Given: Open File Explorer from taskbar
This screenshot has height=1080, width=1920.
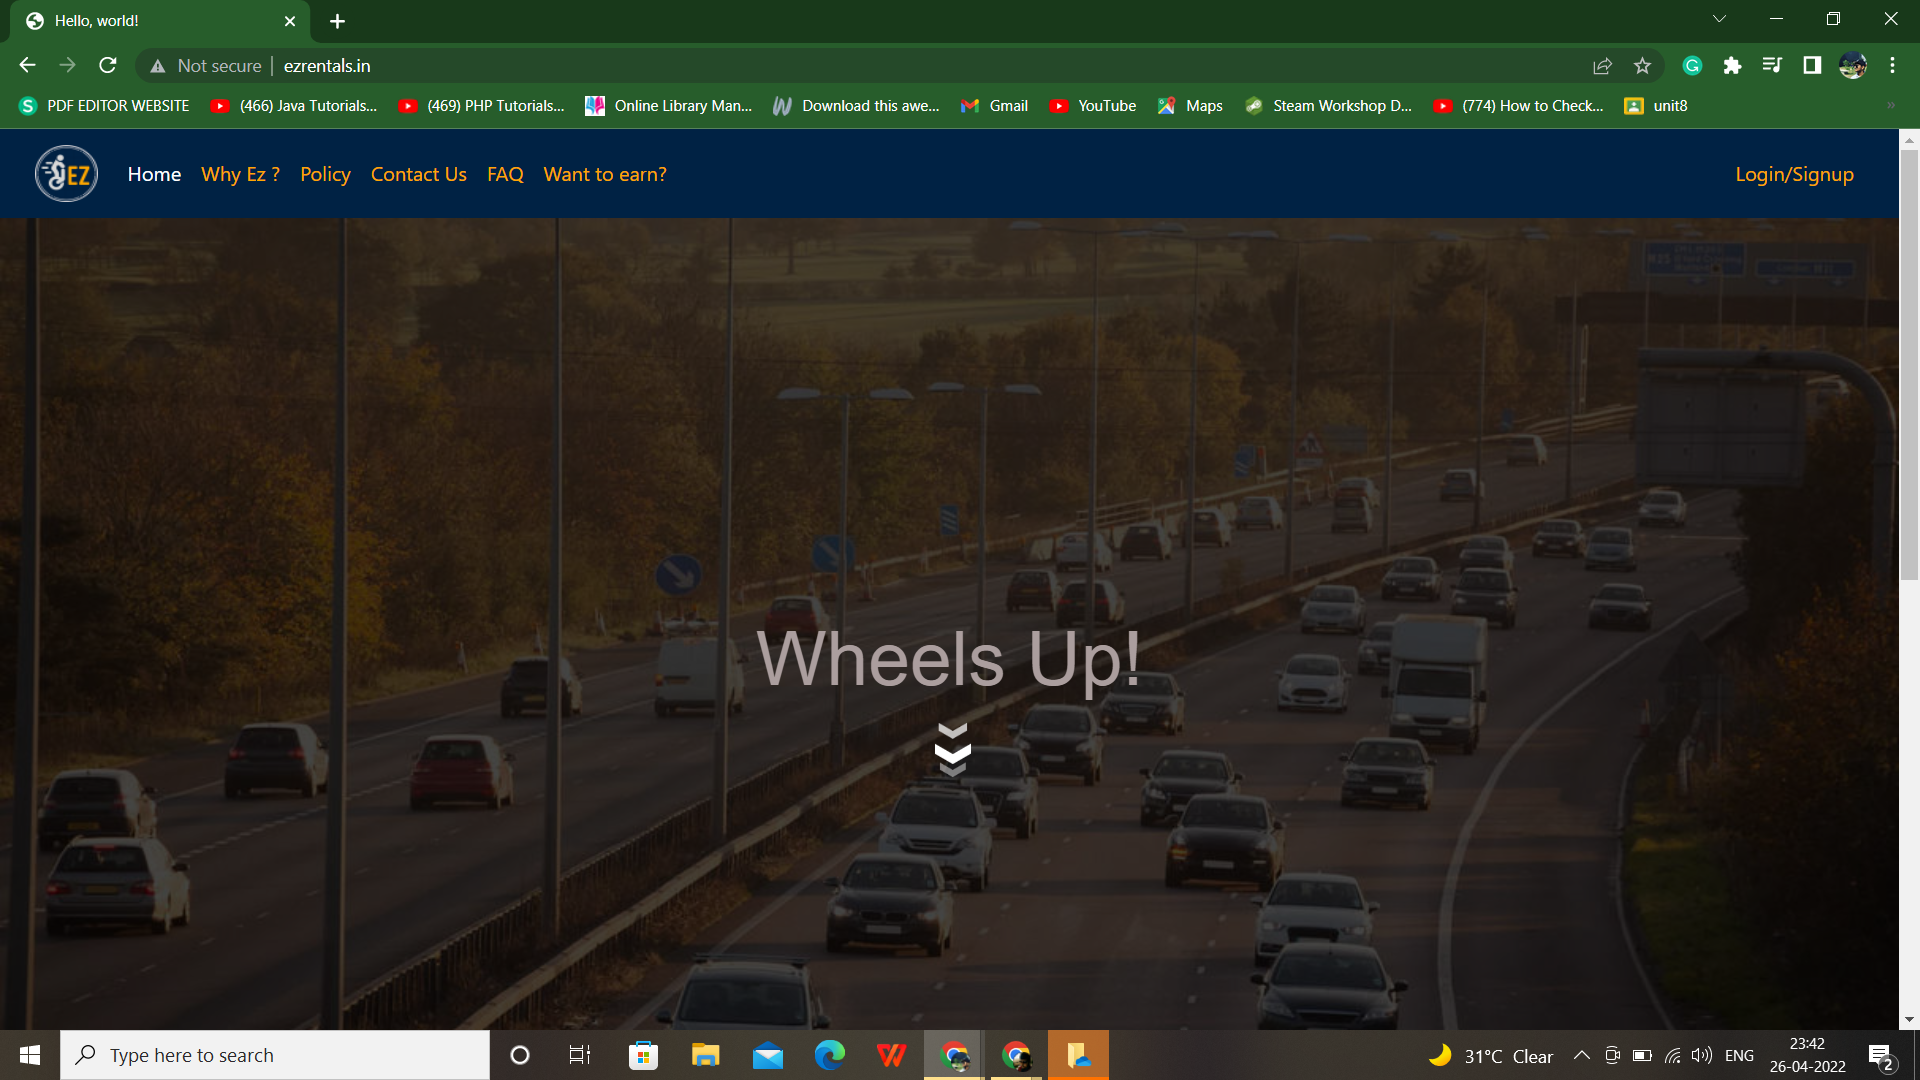Looking at the screenshot, I should point(705,1055).
